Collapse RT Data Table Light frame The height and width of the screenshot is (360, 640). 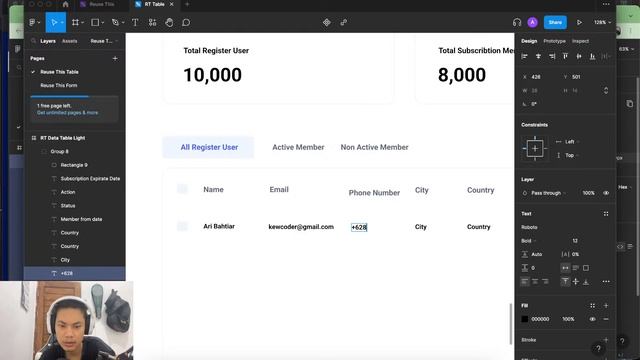coord(33,138)
